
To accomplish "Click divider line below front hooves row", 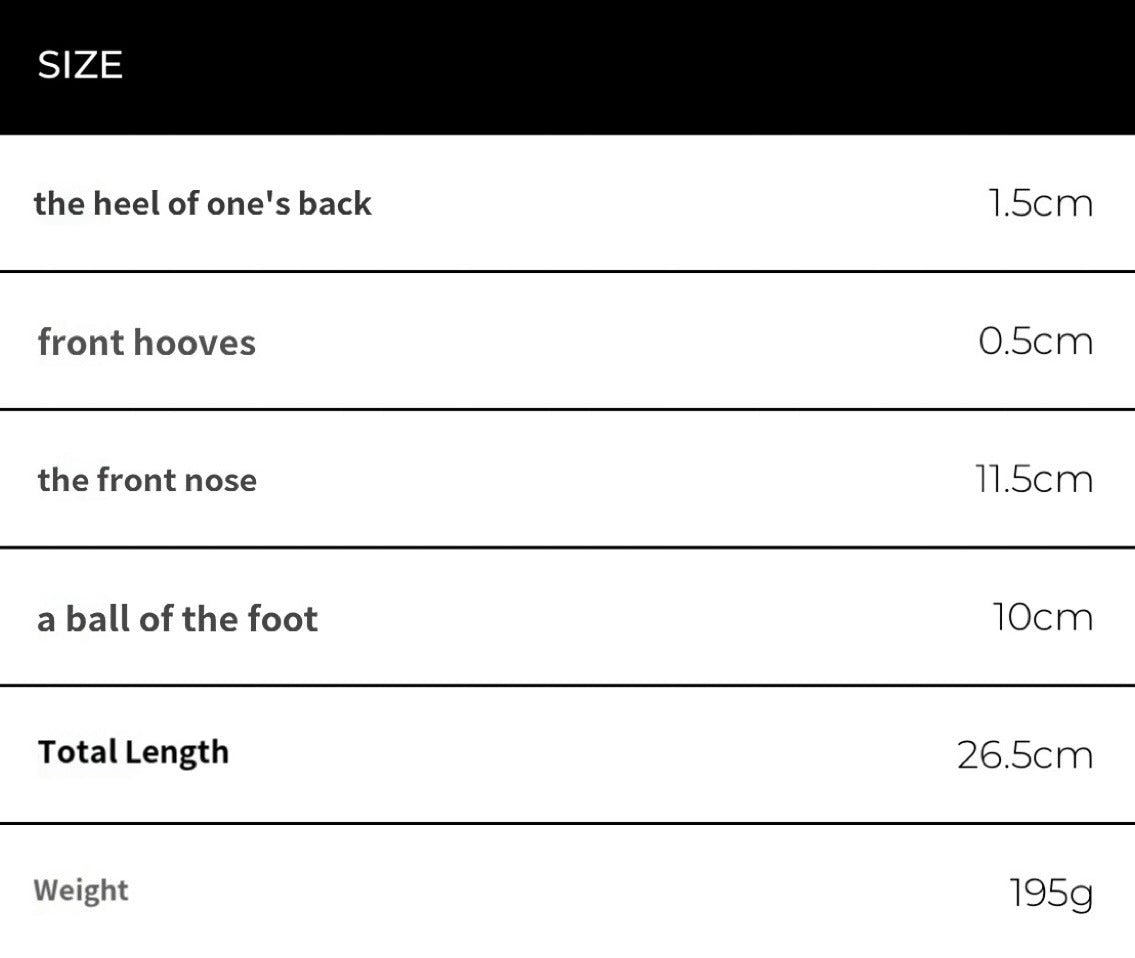I will click(x=568, y=409).
